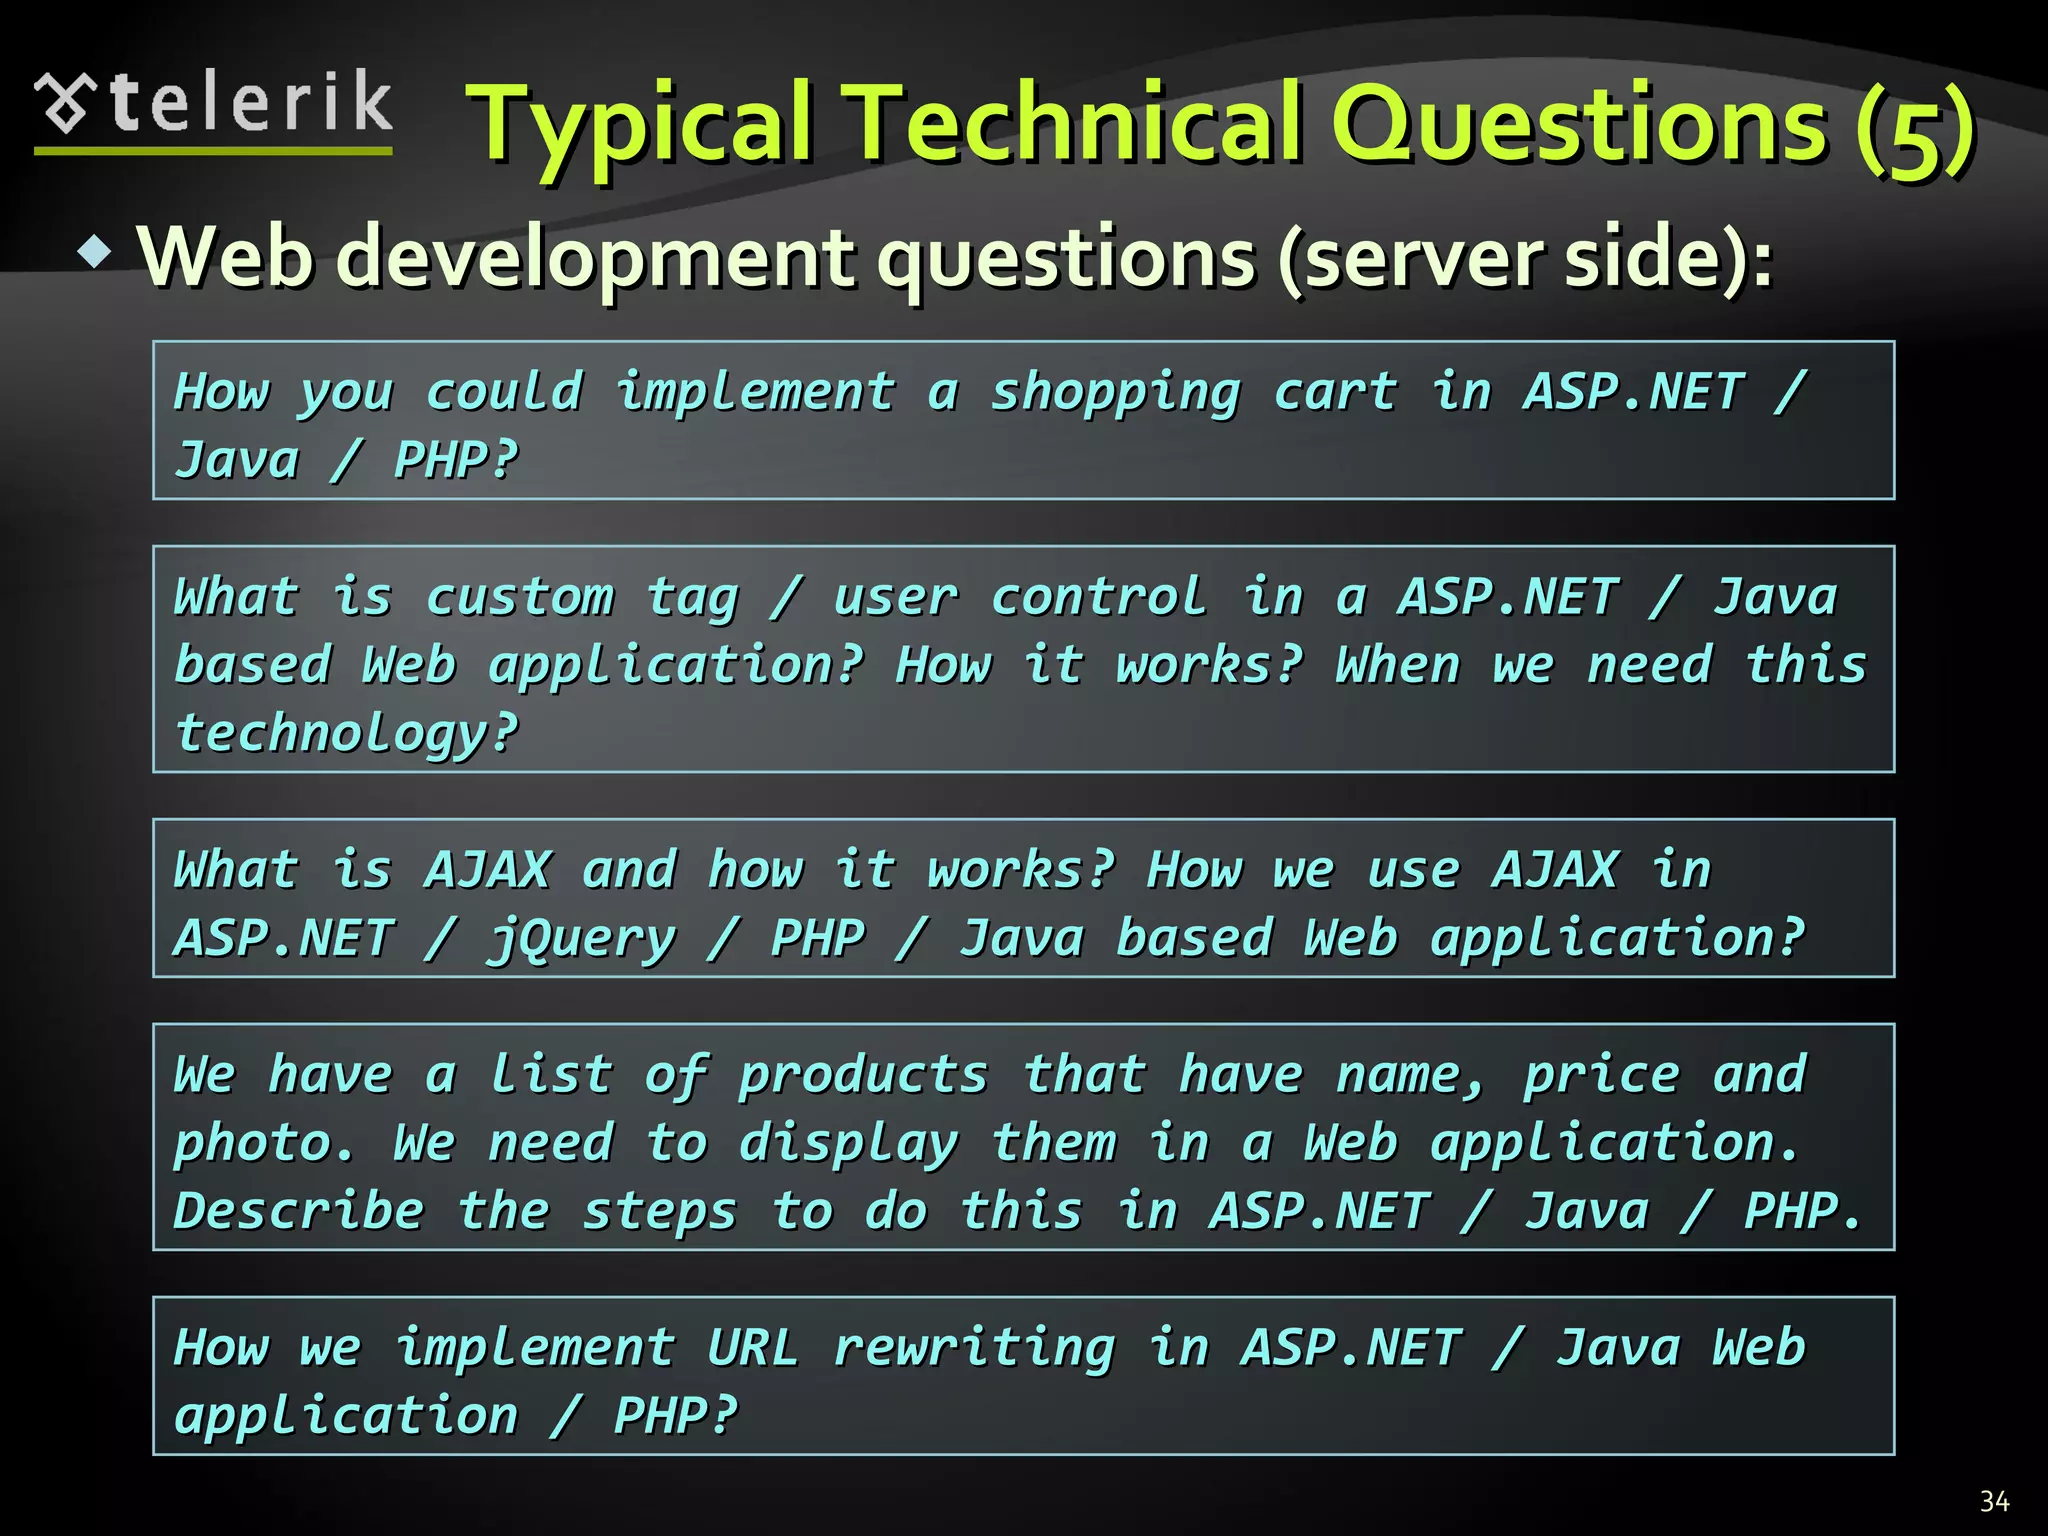Click the shopping cart question box
2048x1536 pixels.
[1023, 420]
